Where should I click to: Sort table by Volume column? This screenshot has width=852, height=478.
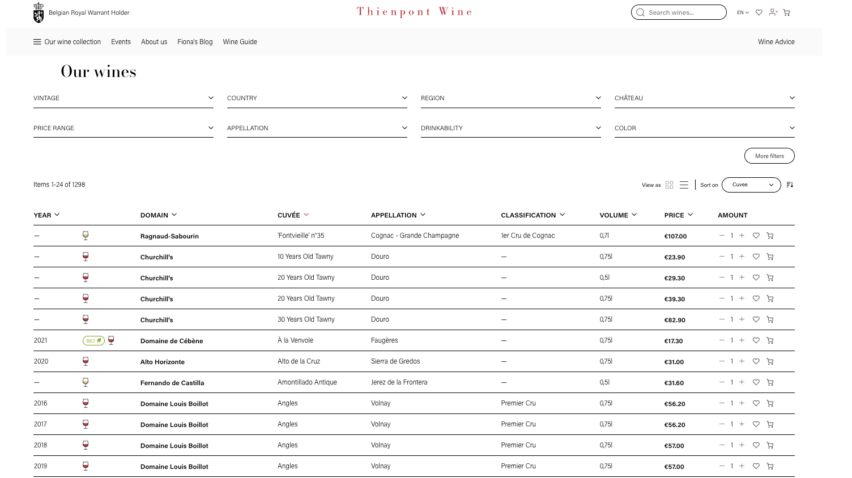coord(618,215)
